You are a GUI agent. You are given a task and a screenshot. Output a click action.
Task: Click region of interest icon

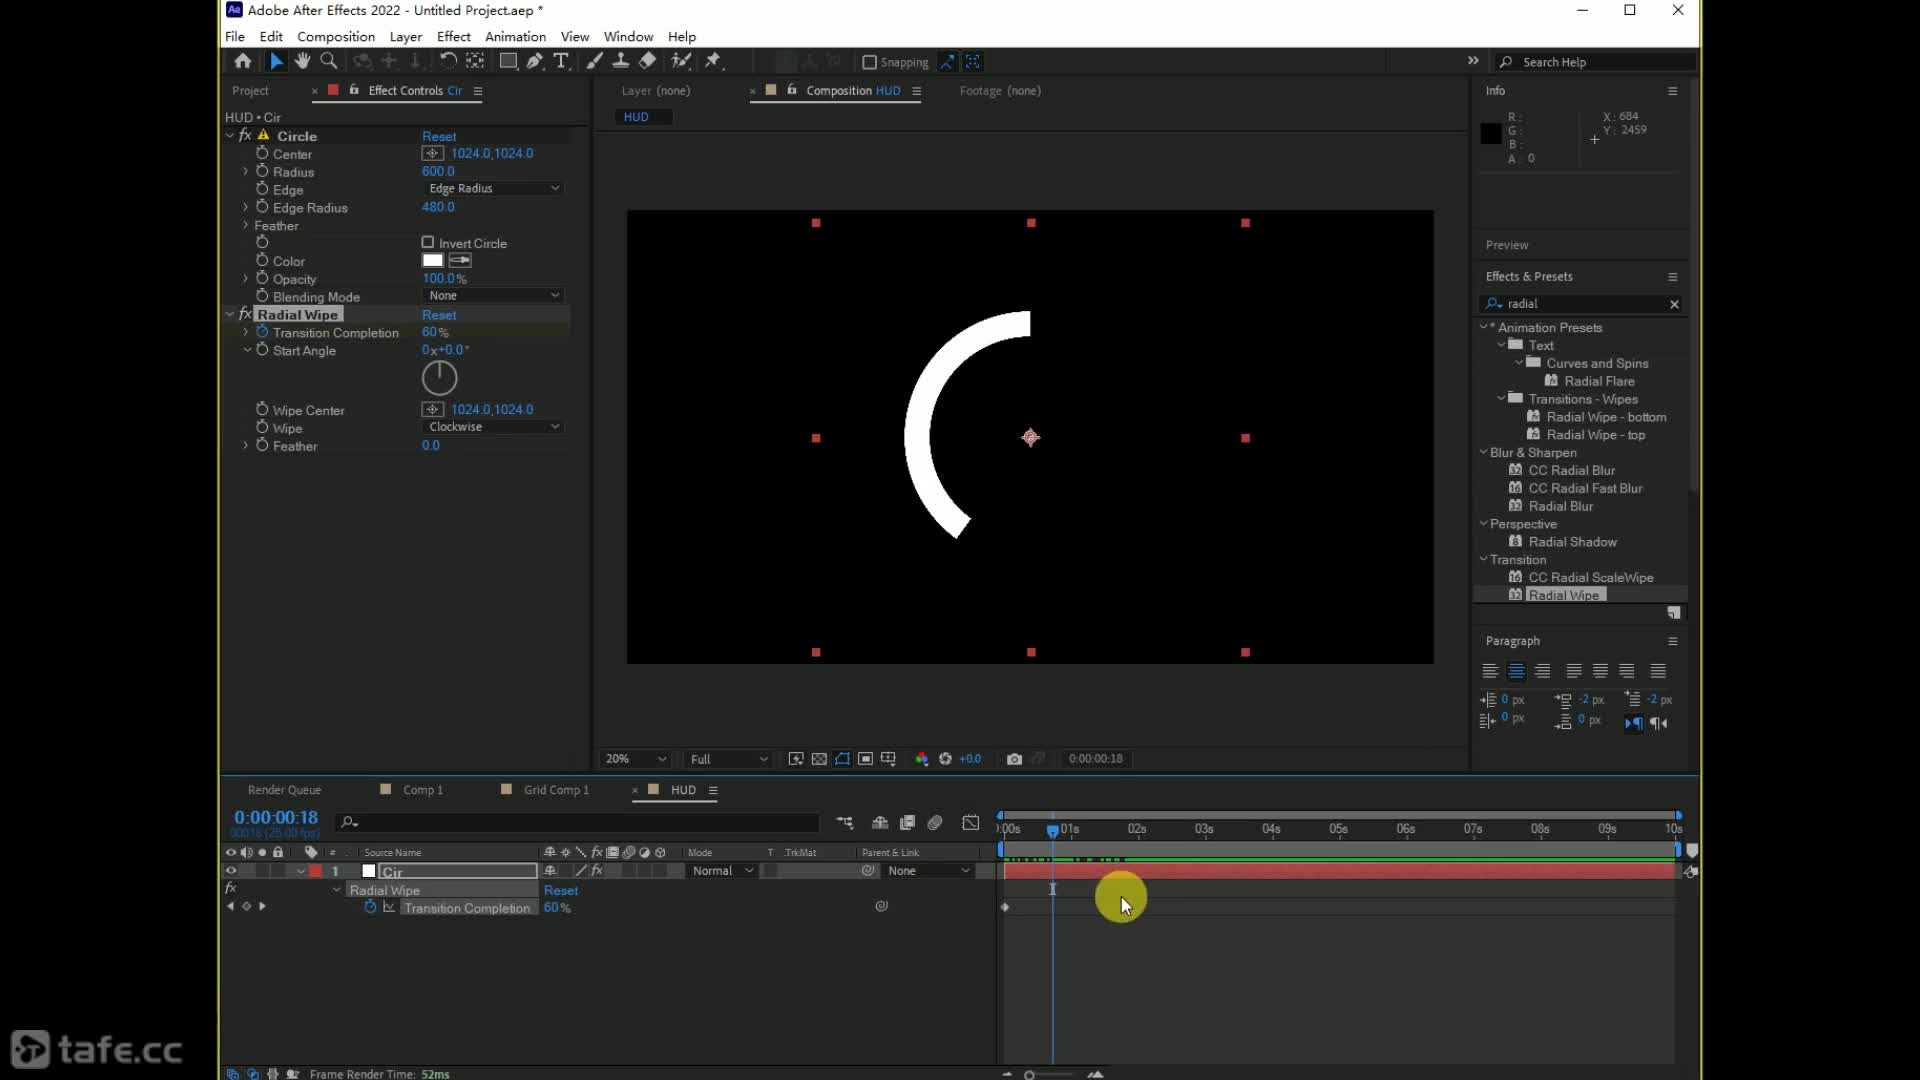(x=865, y=759)
